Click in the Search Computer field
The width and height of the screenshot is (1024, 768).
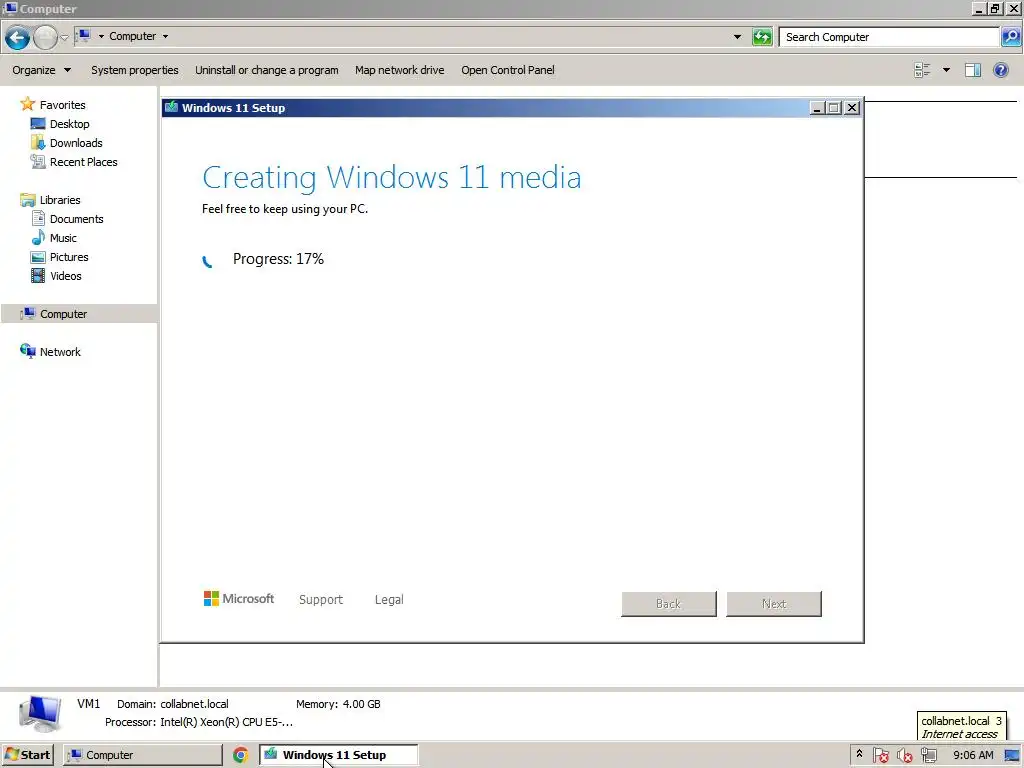click(889, 37)
